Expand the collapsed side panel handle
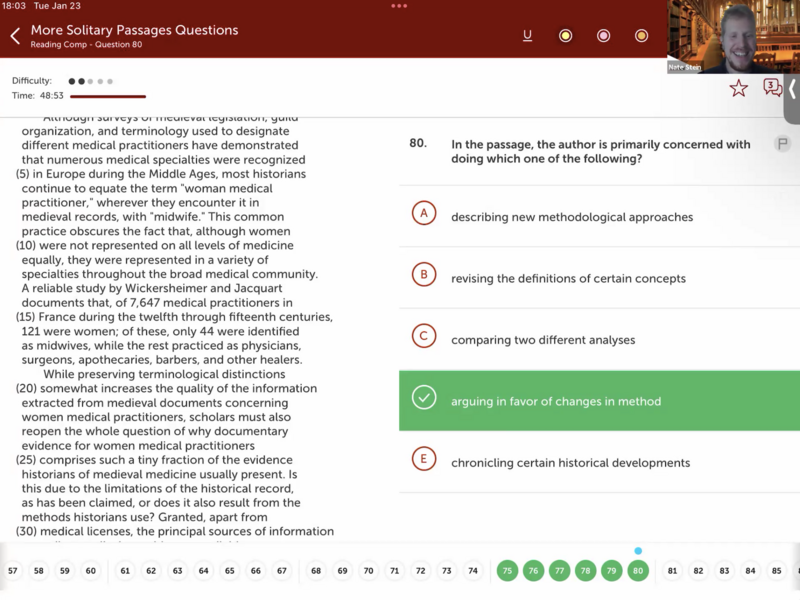The image size is (800, 600). [x=793, y=88]
